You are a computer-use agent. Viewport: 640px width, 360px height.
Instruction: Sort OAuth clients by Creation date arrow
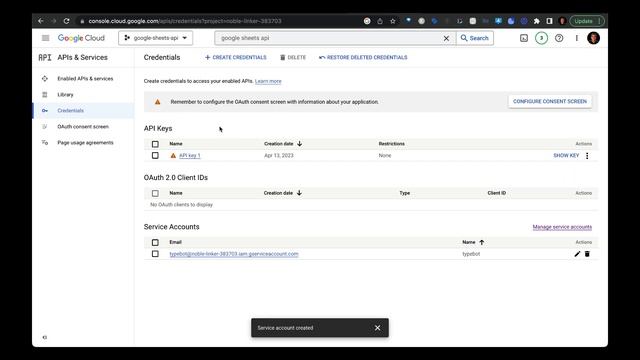pyautogui.click(x=299, y=193)
